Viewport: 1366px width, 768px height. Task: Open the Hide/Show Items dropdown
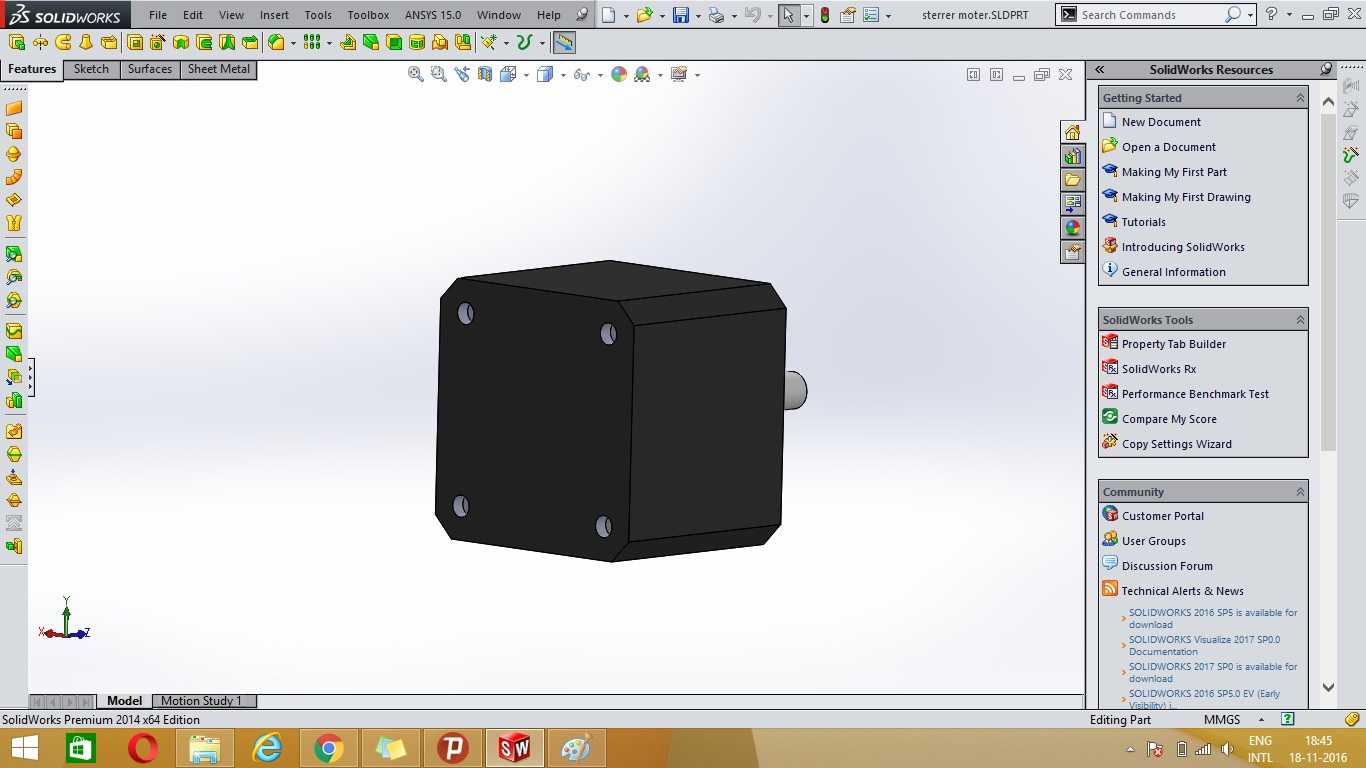[x=599, y=75]
